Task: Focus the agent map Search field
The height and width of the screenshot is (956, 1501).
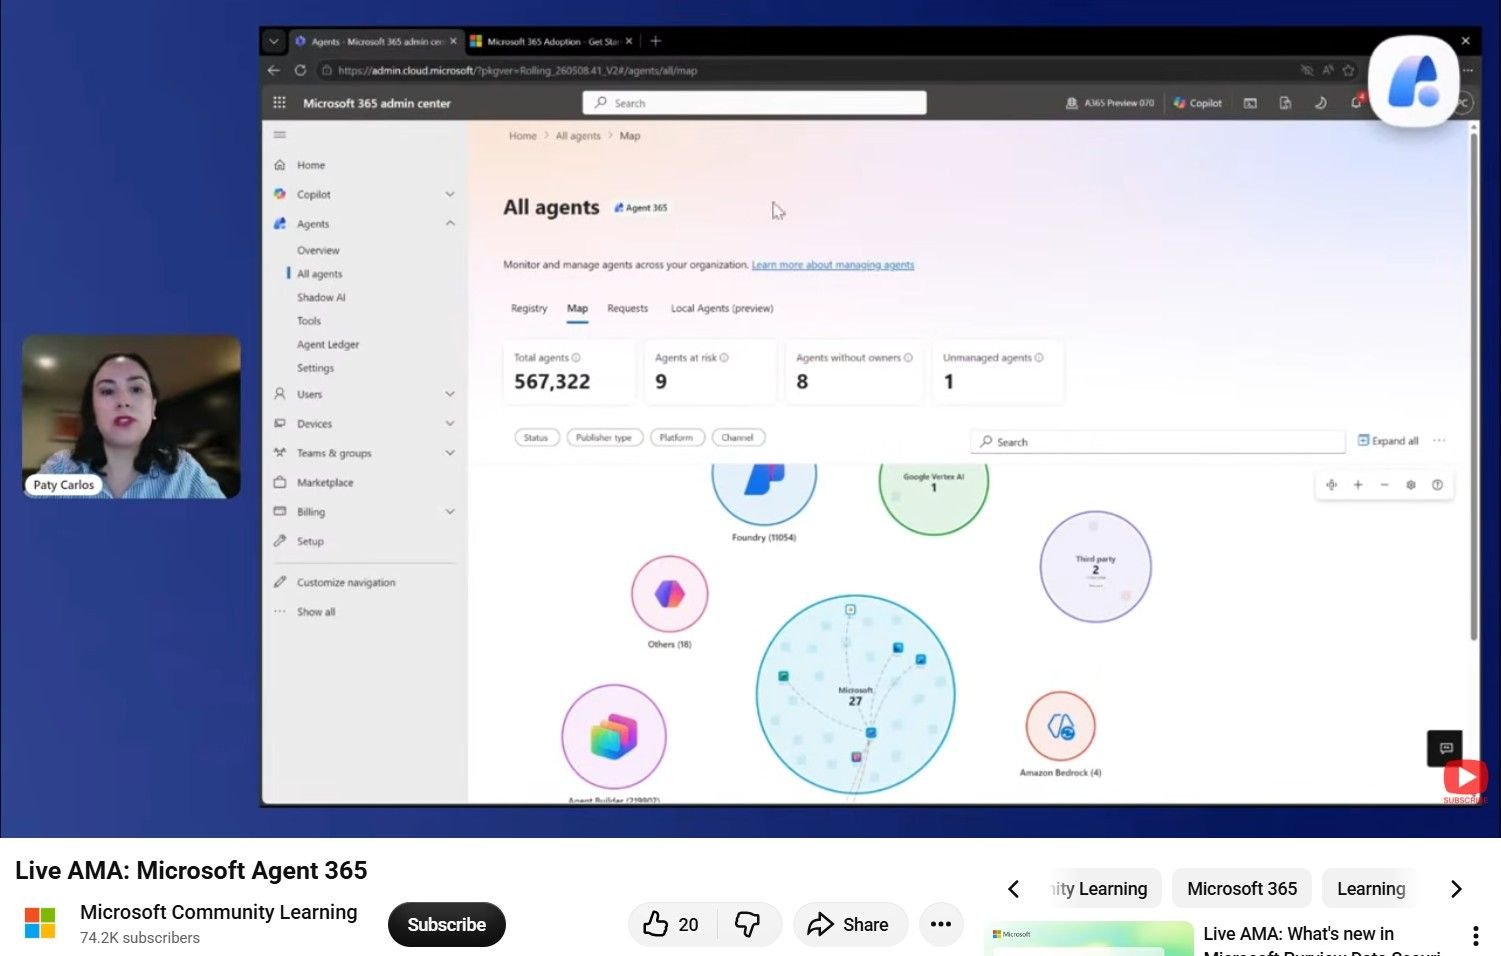Action: coord(1158,442)
